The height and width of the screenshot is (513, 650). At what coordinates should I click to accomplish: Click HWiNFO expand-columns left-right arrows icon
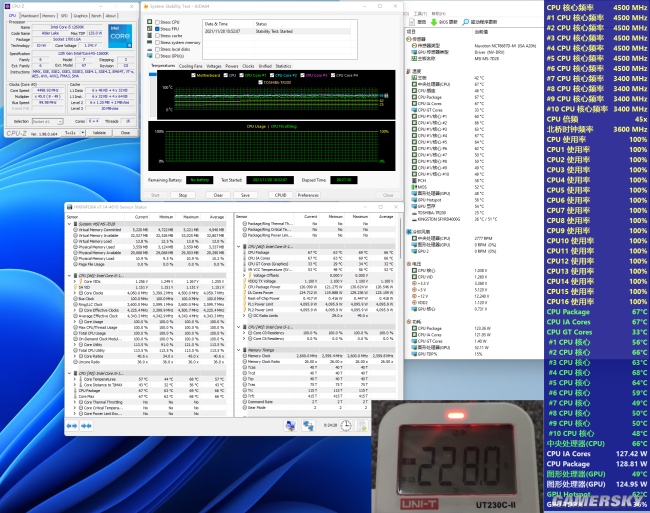pos(72,426)
